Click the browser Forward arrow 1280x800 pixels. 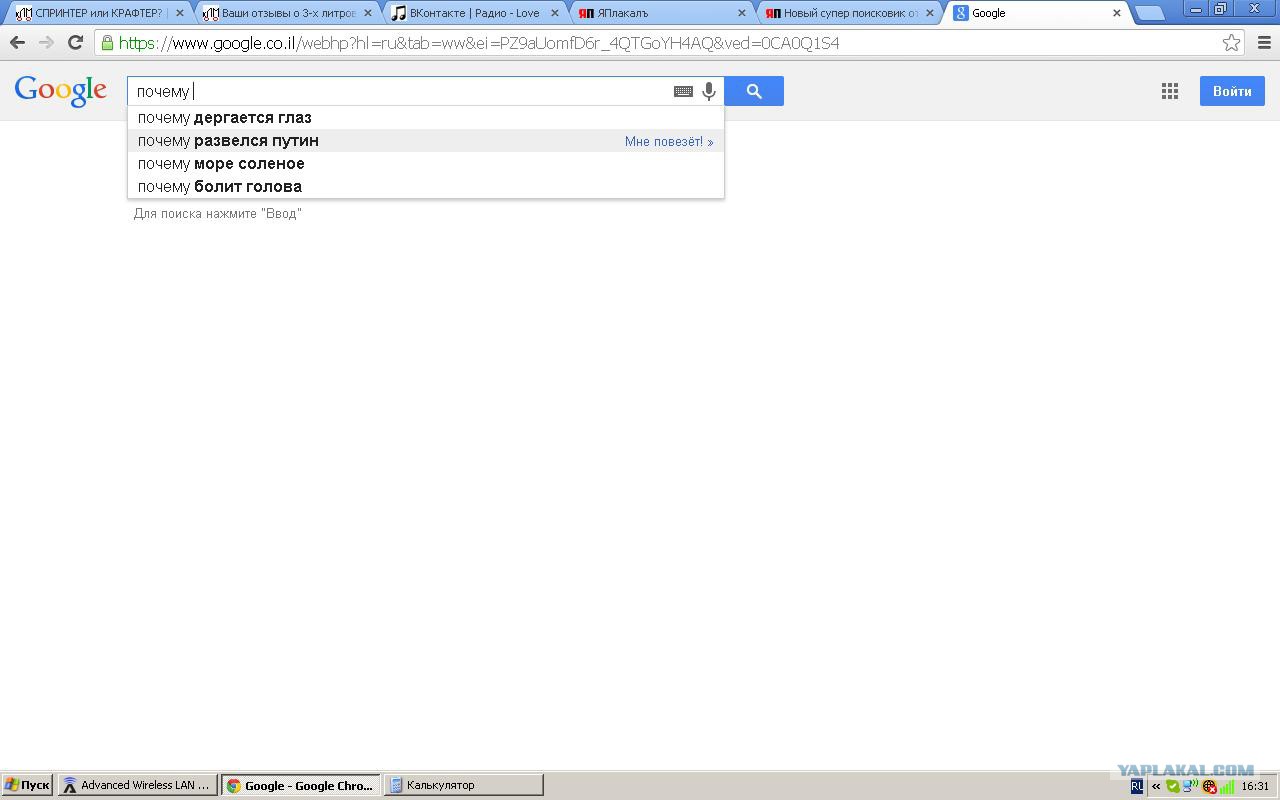tap(46, 43)
